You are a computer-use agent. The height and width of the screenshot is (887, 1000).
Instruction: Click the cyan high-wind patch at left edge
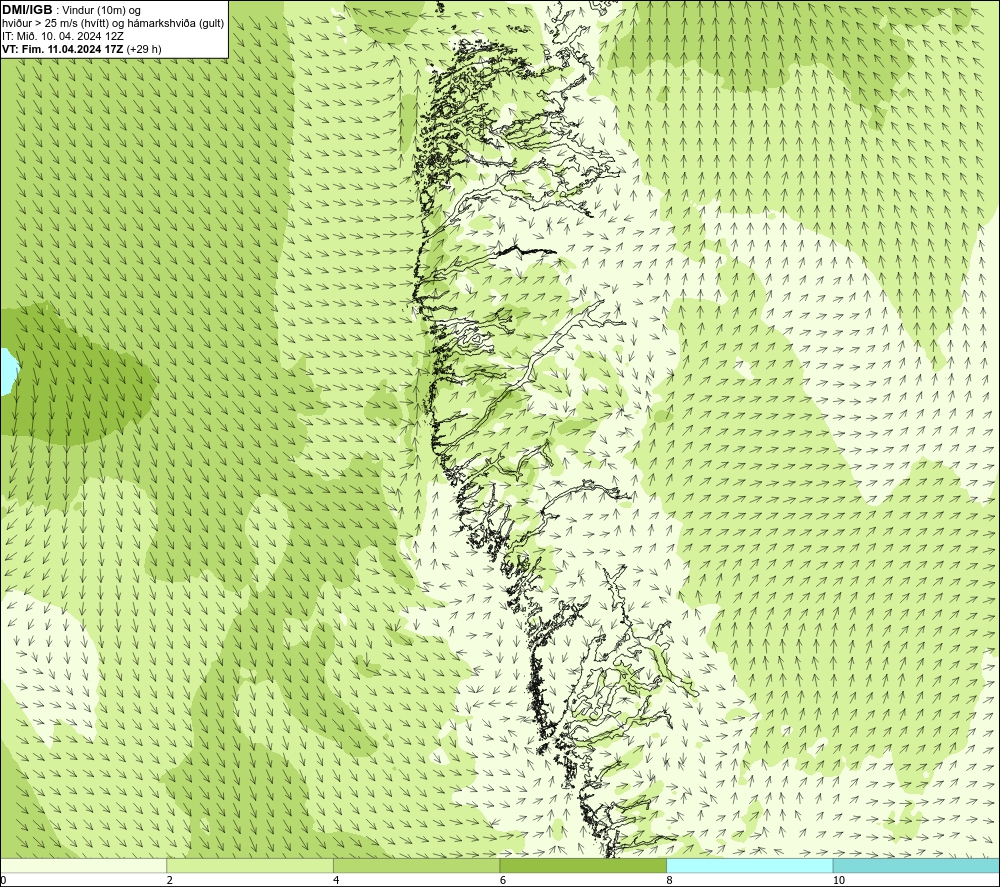coord(7,371)
